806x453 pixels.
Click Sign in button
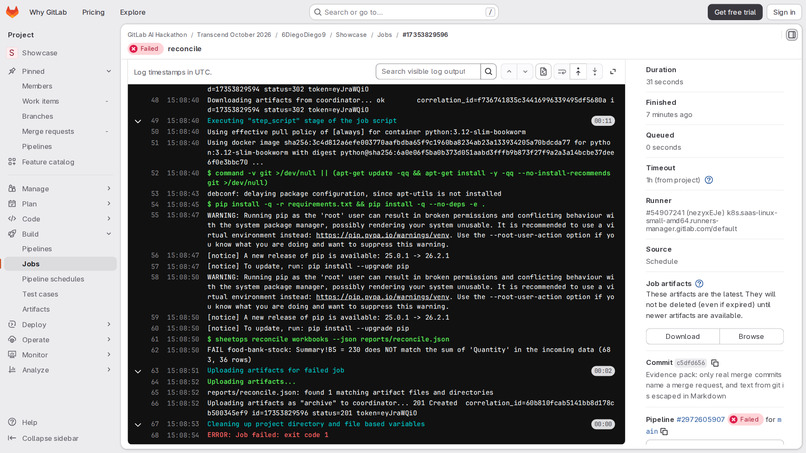click(x=784, y=12)
